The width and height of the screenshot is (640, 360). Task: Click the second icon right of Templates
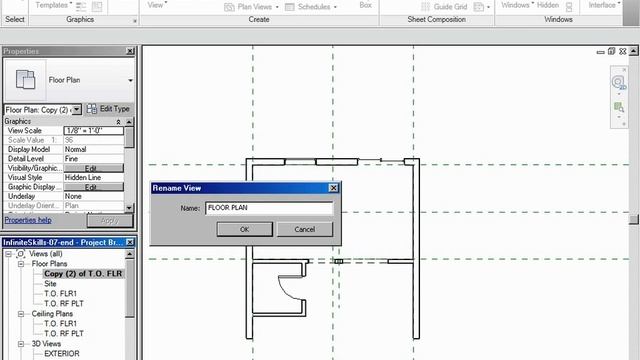97,6
